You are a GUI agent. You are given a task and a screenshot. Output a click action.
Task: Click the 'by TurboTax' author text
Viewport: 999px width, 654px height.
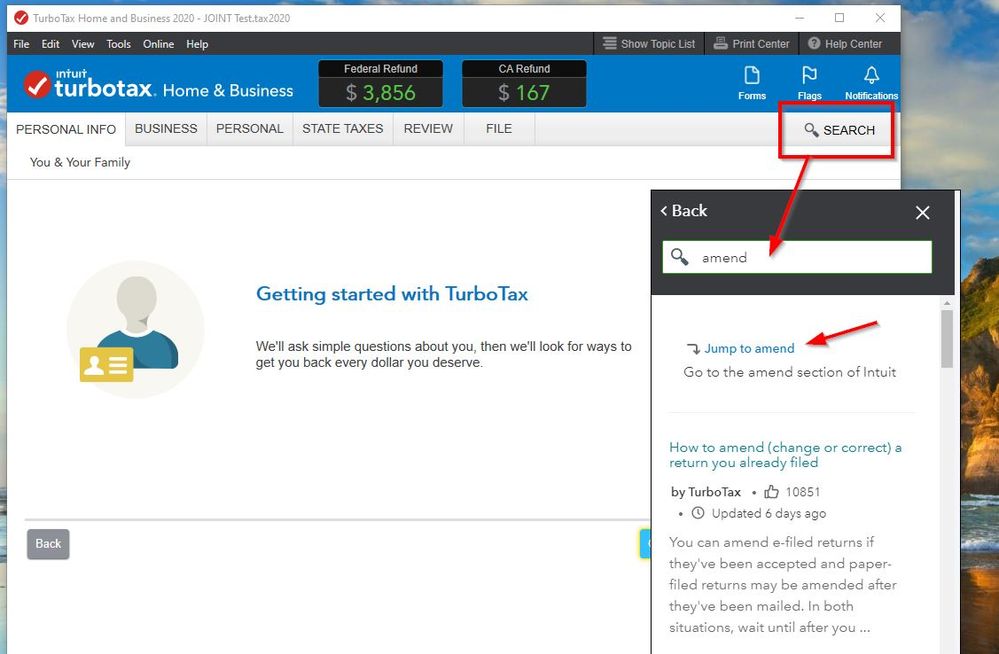[706, 492]
